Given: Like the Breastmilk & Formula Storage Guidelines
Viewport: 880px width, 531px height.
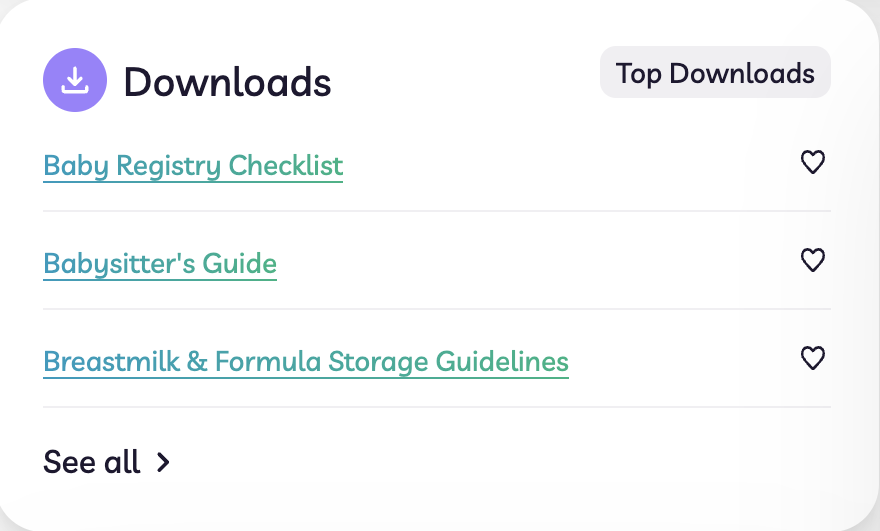Looking at the screenshot, I should 812,358.
